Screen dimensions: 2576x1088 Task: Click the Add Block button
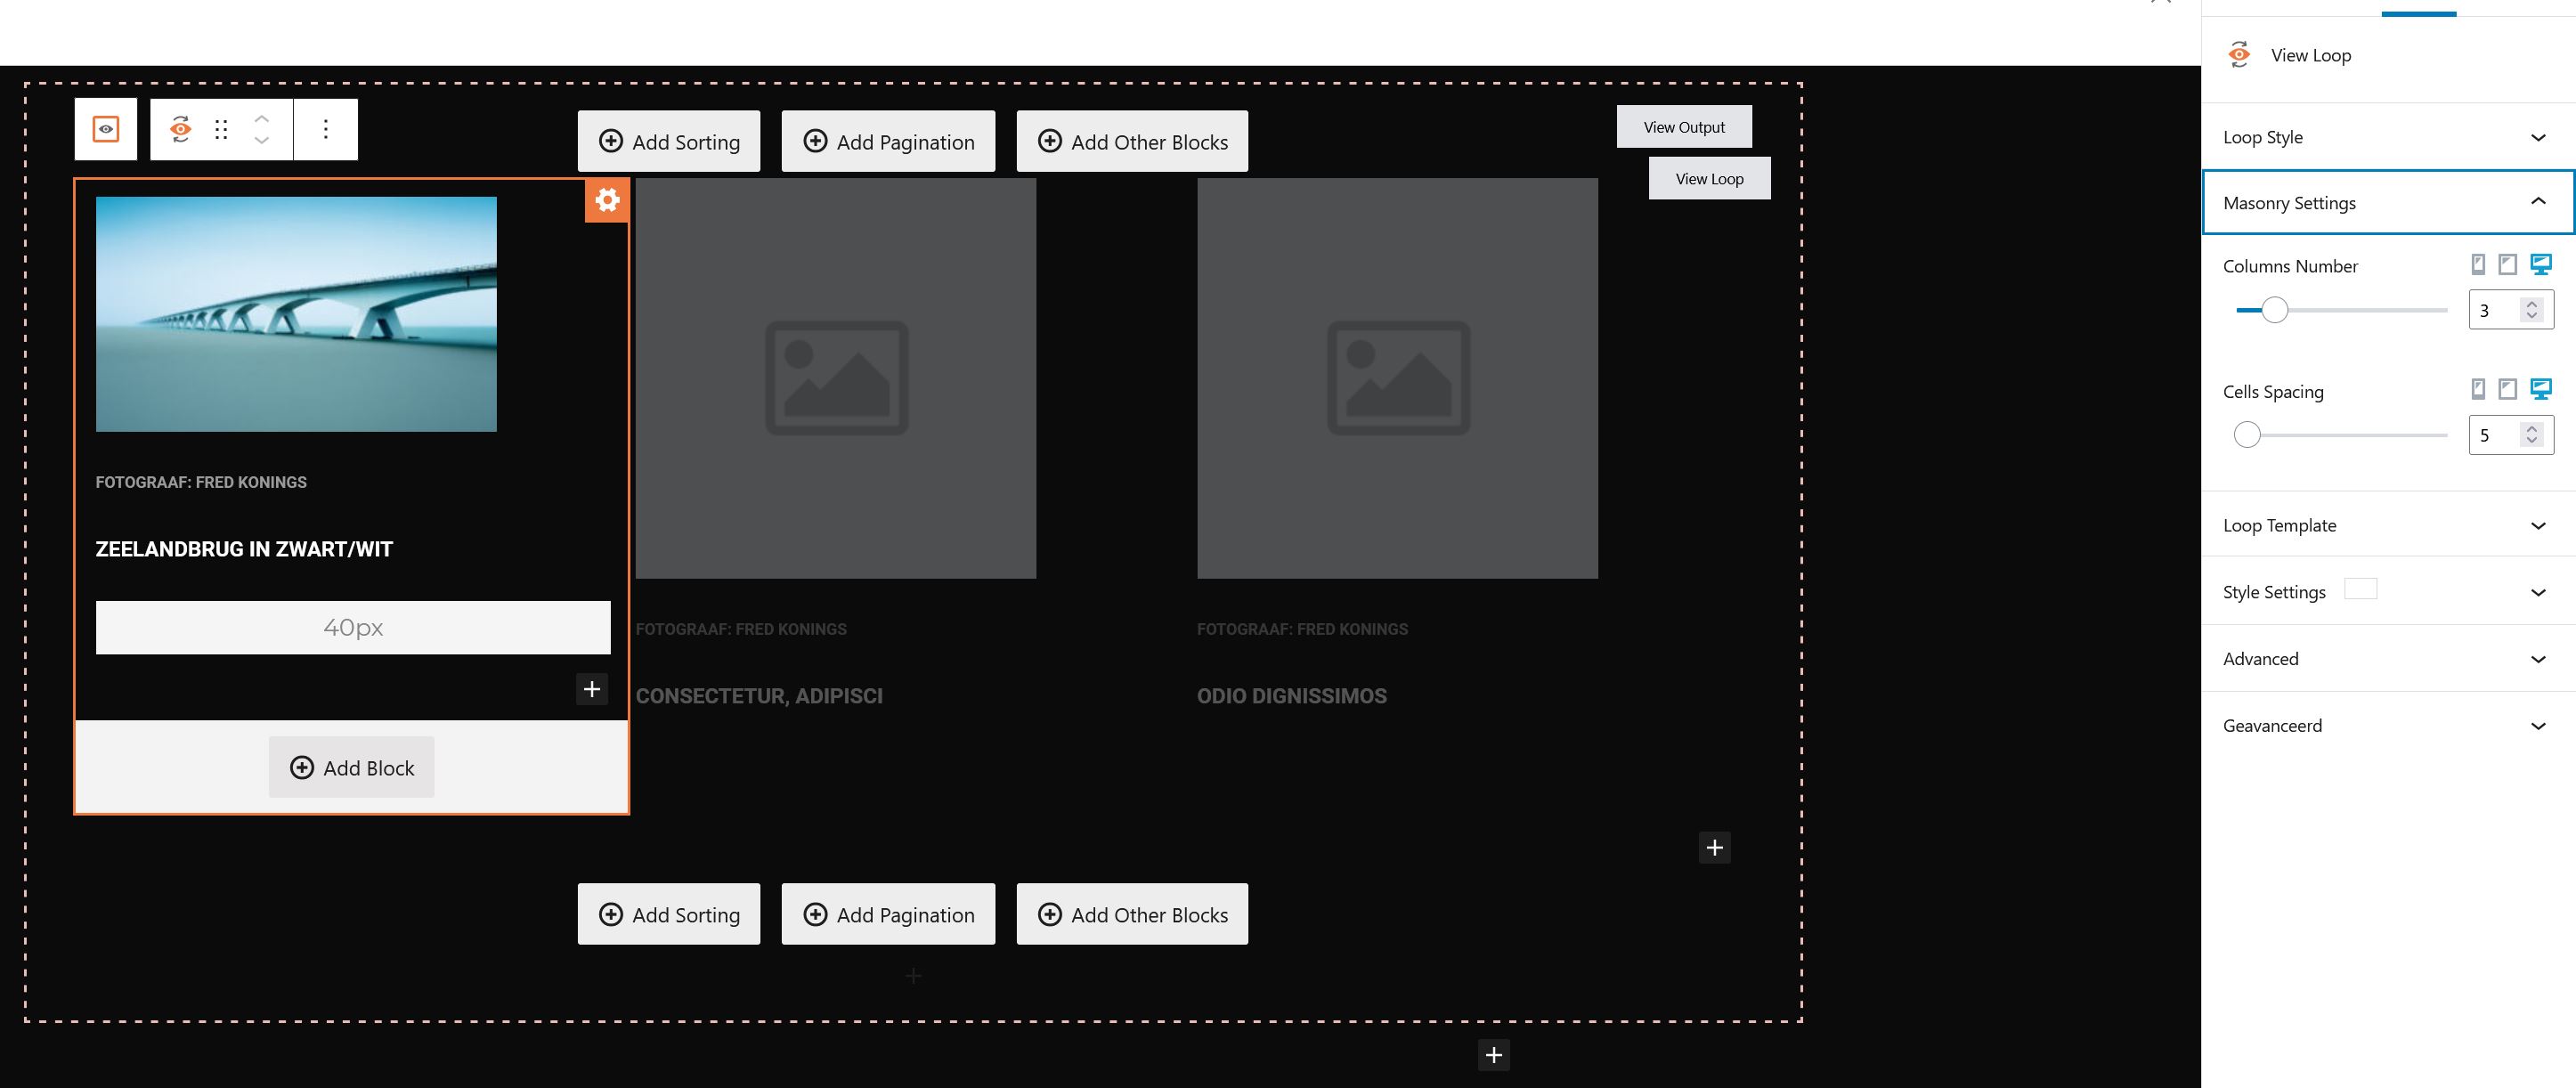click(x=352, y=768)
